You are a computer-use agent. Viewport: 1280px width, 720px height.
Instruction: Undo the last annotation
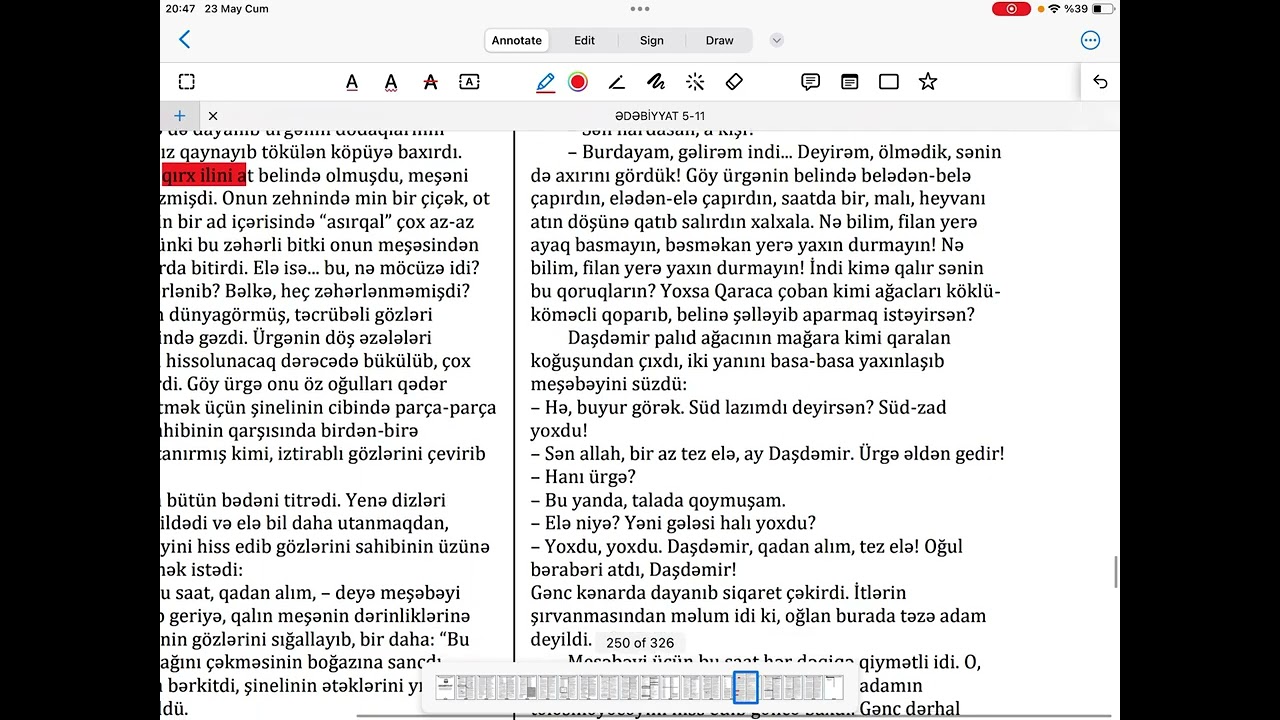[x=1100, y=82]
